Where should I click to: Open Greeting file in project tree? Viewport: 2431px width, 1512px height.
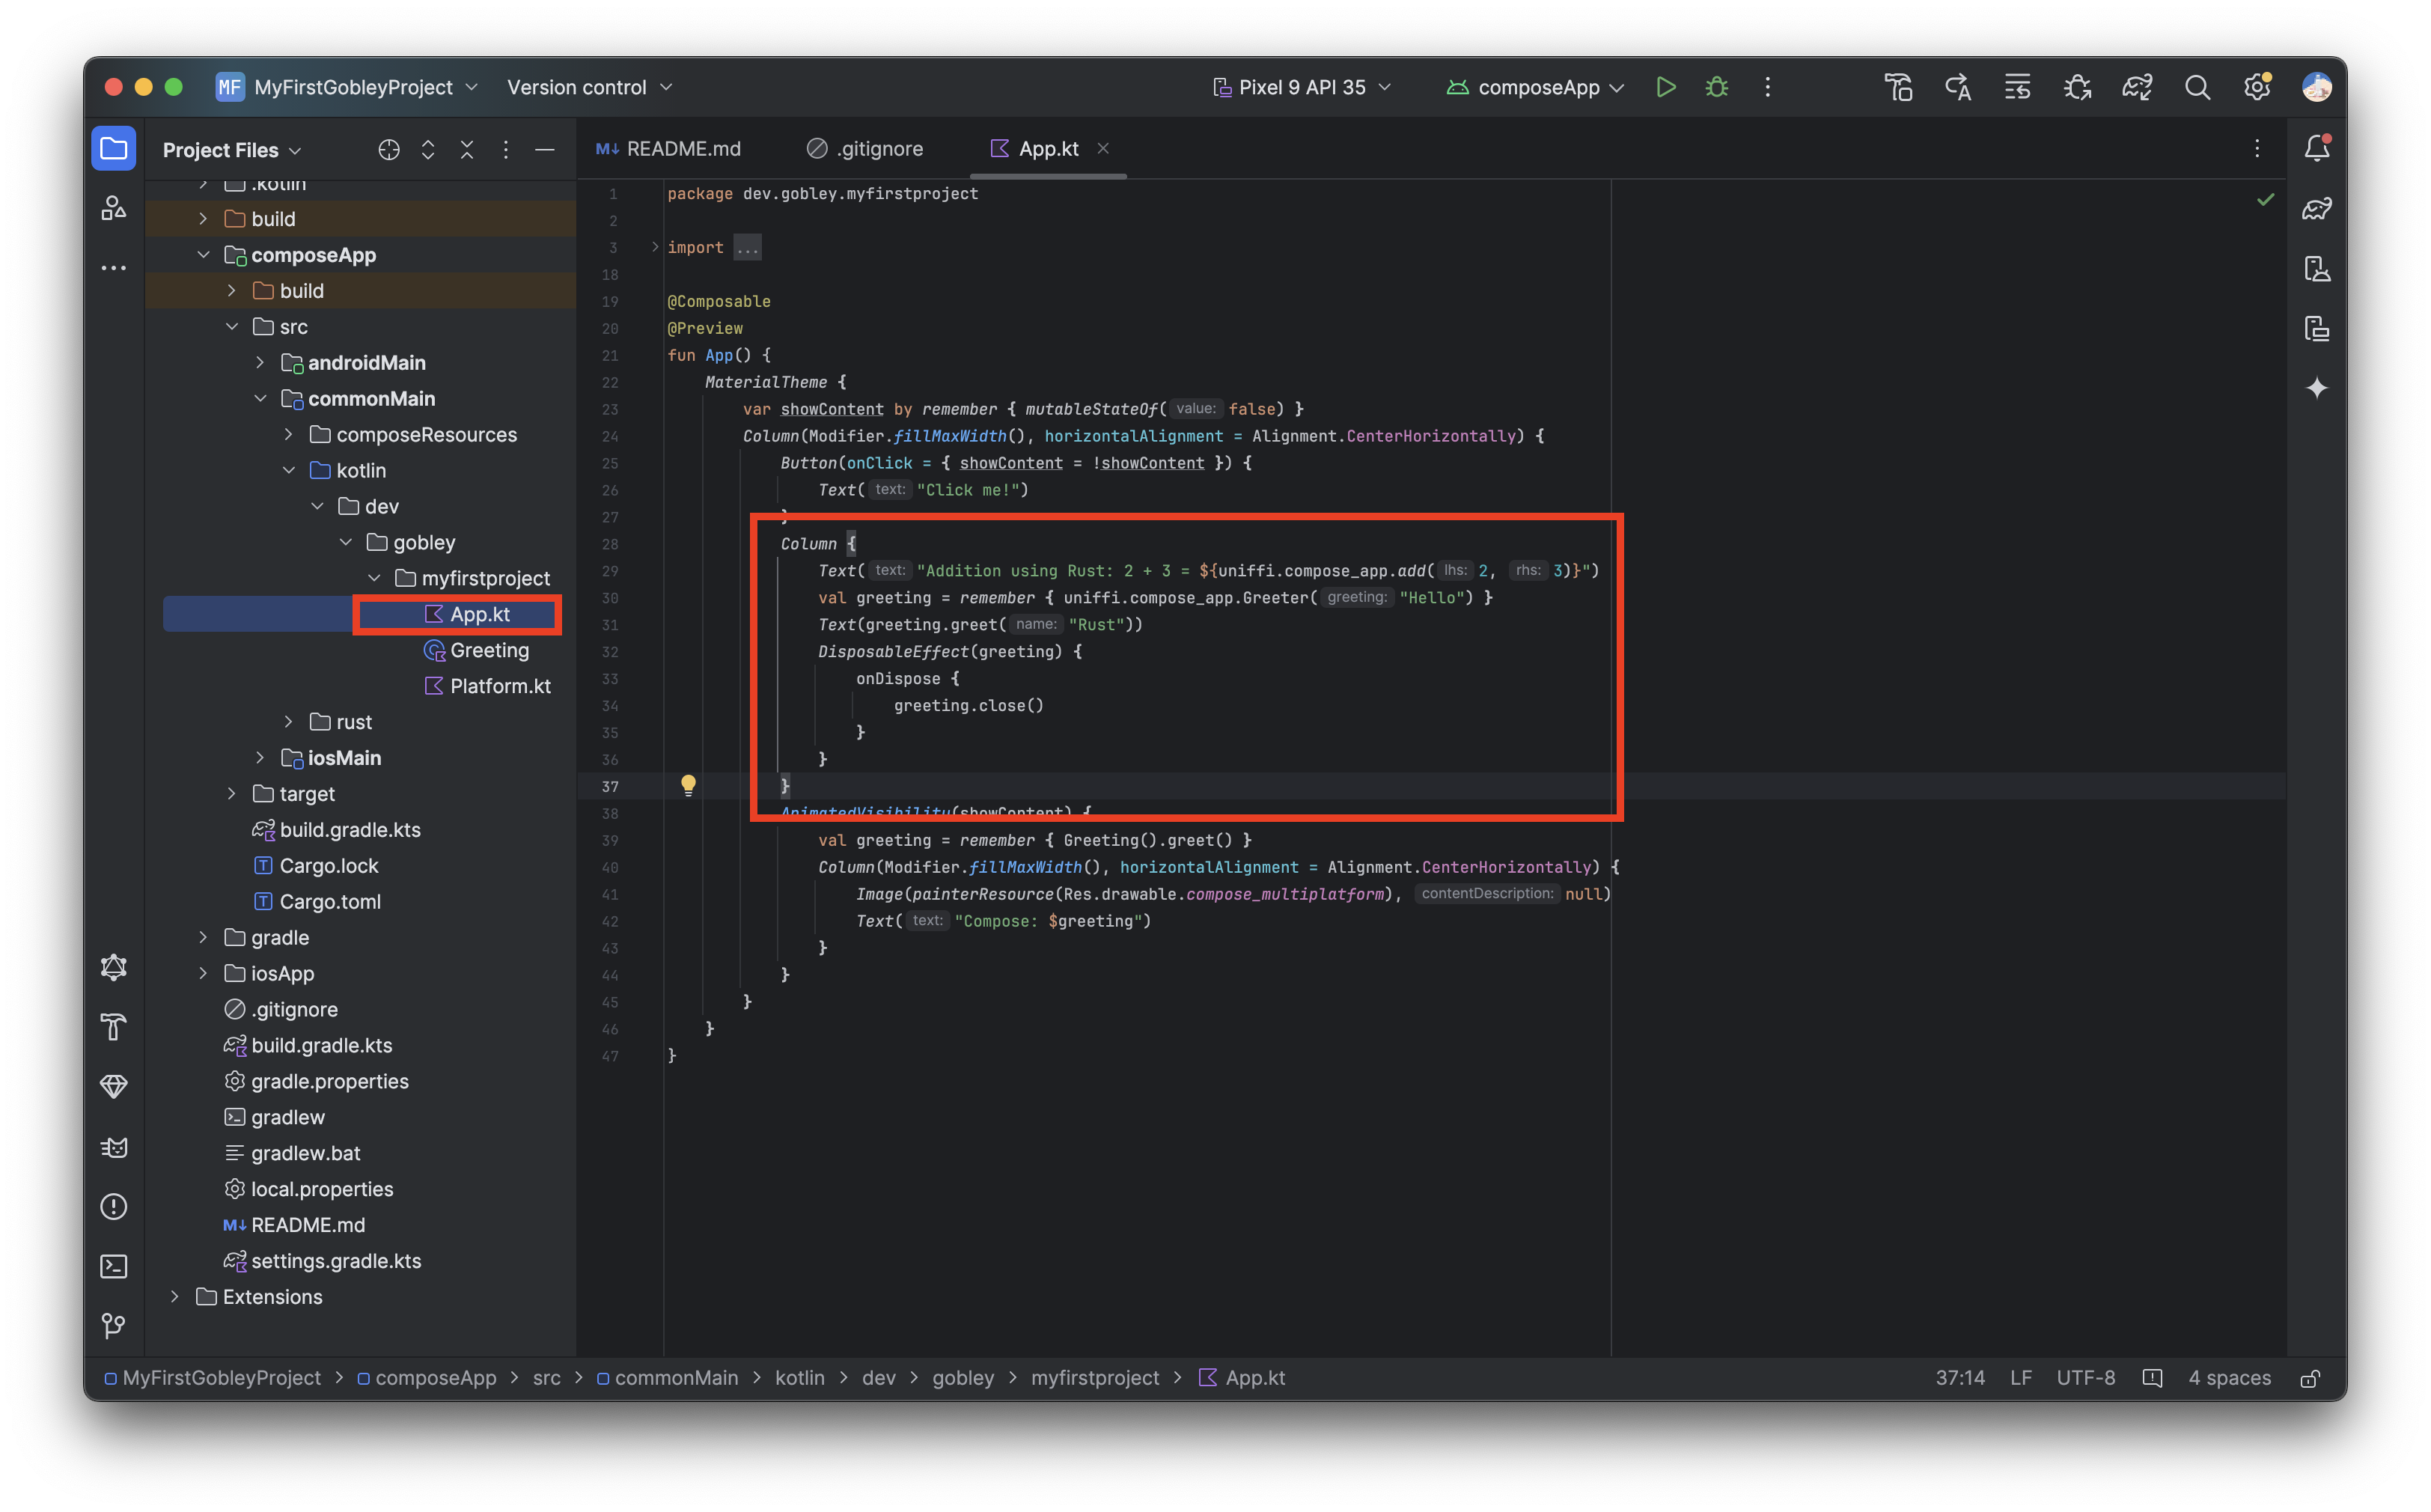477,650
